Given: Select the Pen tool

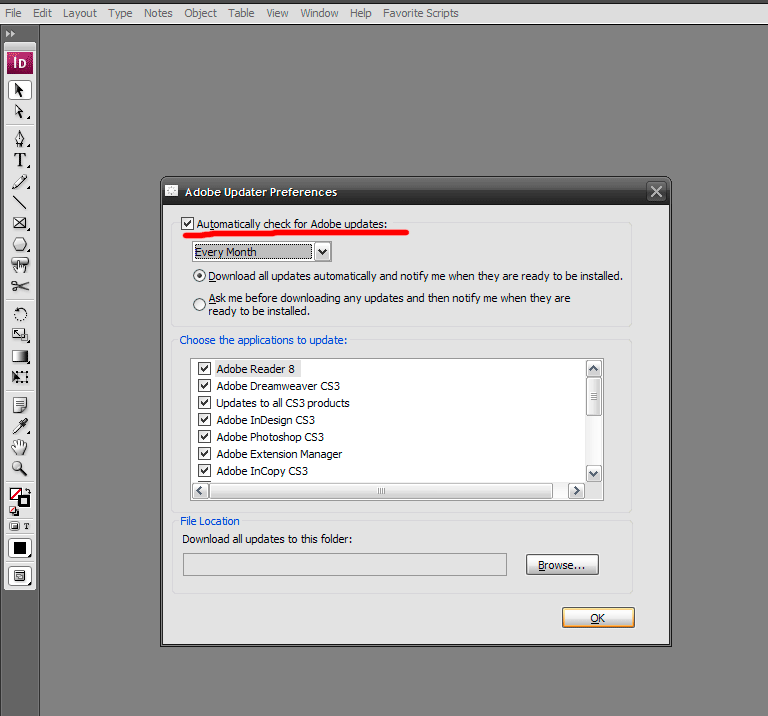Looking at the screenshot, I should click(x=20, y=139).
